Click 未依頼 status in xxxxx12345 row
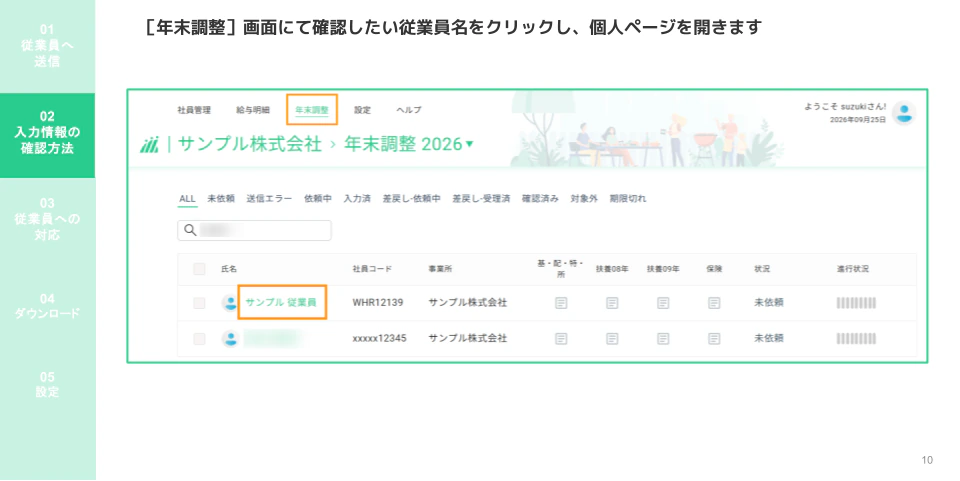The width and height of the screenshot is (960, 481). (769, 338)
